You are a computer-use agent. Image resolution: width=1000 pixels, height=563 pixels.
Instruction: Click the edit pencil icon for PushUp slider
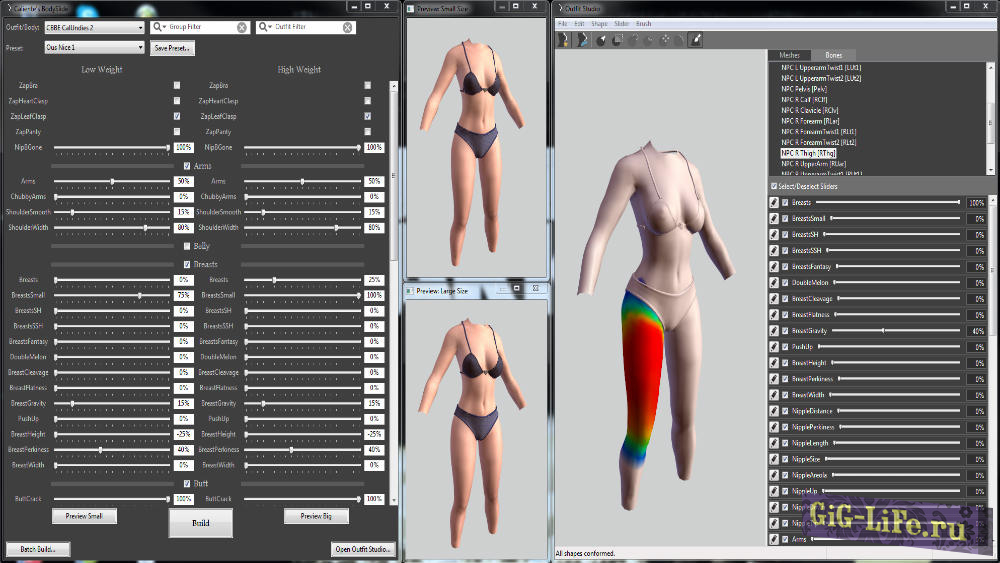pos(774,347)
